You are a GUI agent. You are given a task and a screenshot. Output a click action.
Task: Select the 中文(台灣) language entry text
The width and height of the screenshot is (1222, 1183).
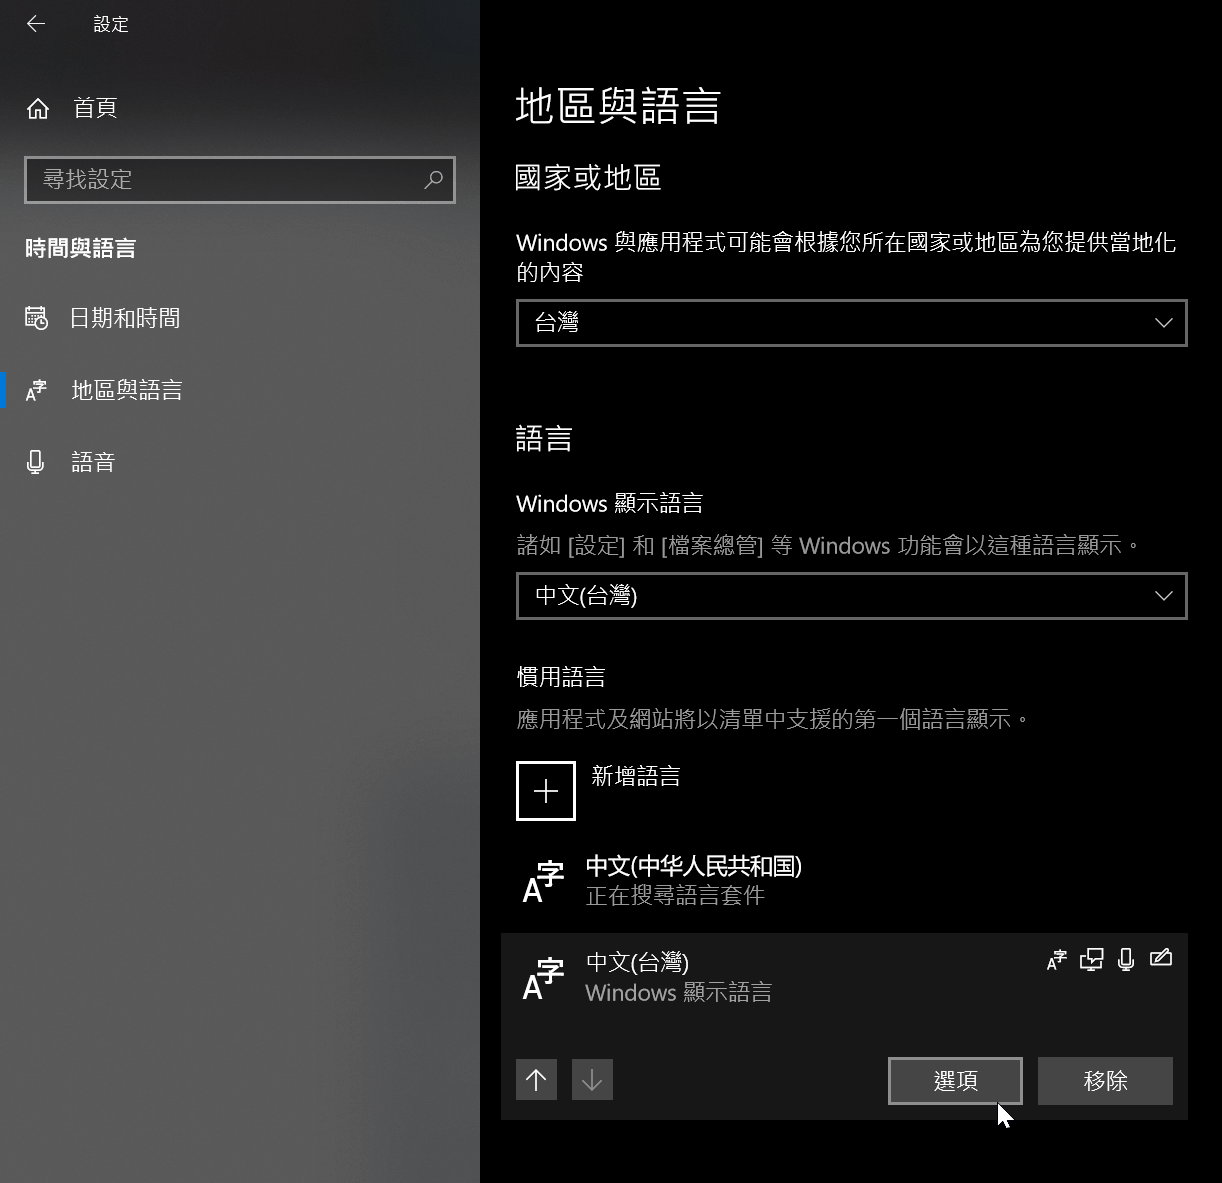(637, 963)
